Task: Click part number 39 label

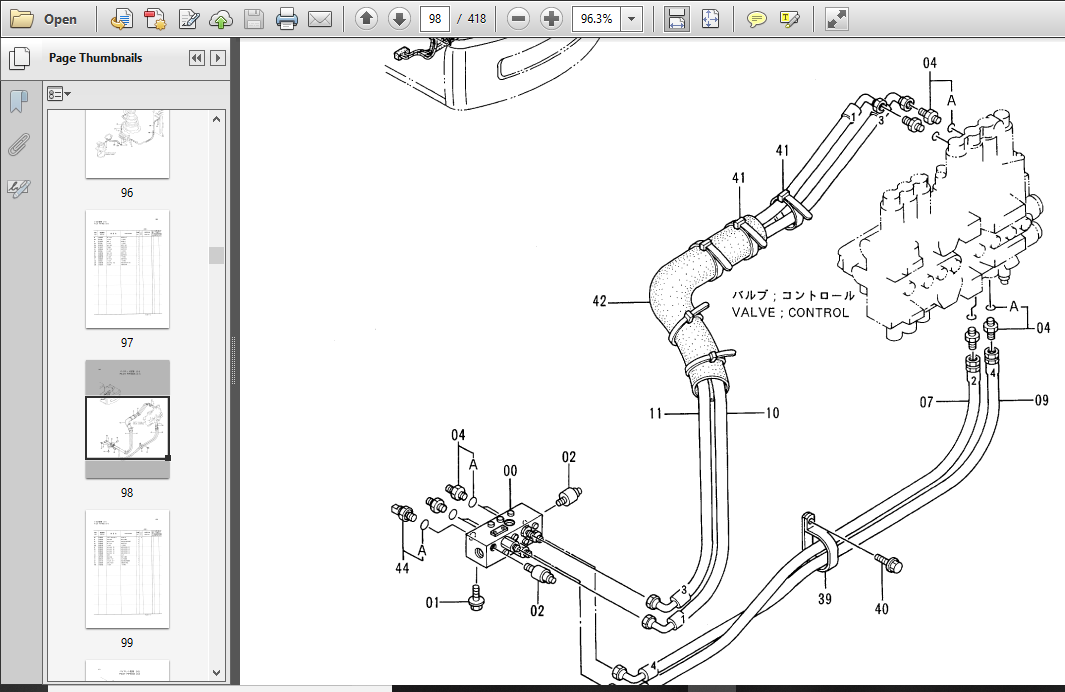Action: pos(825,599)
